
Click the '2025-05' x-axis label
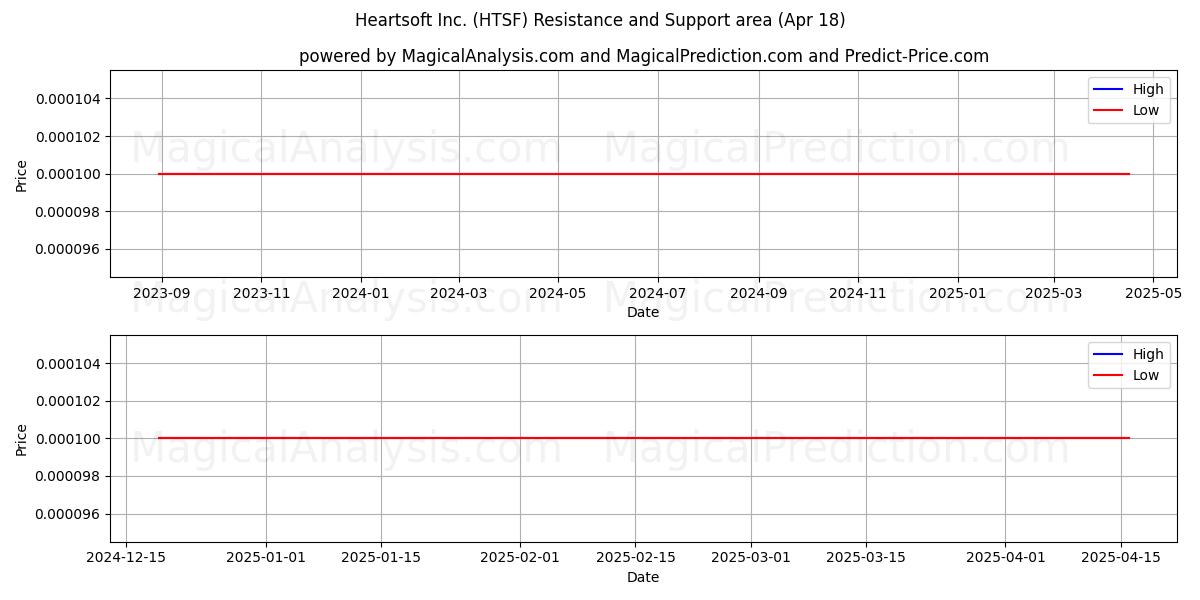tap(1153, 295)
